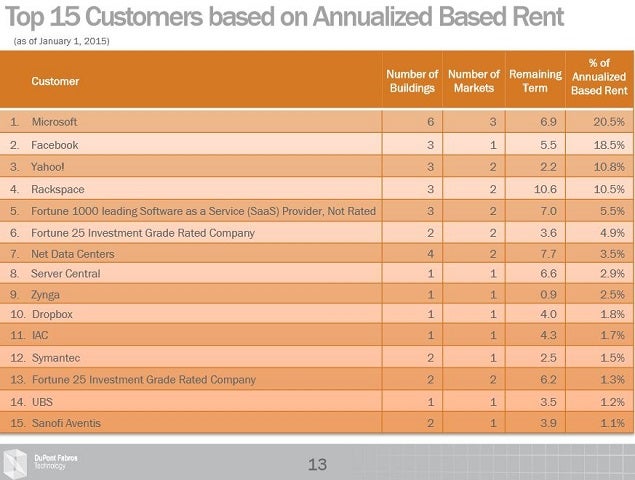Click Facebook's remaining term 5.5

tap(548, 145)
